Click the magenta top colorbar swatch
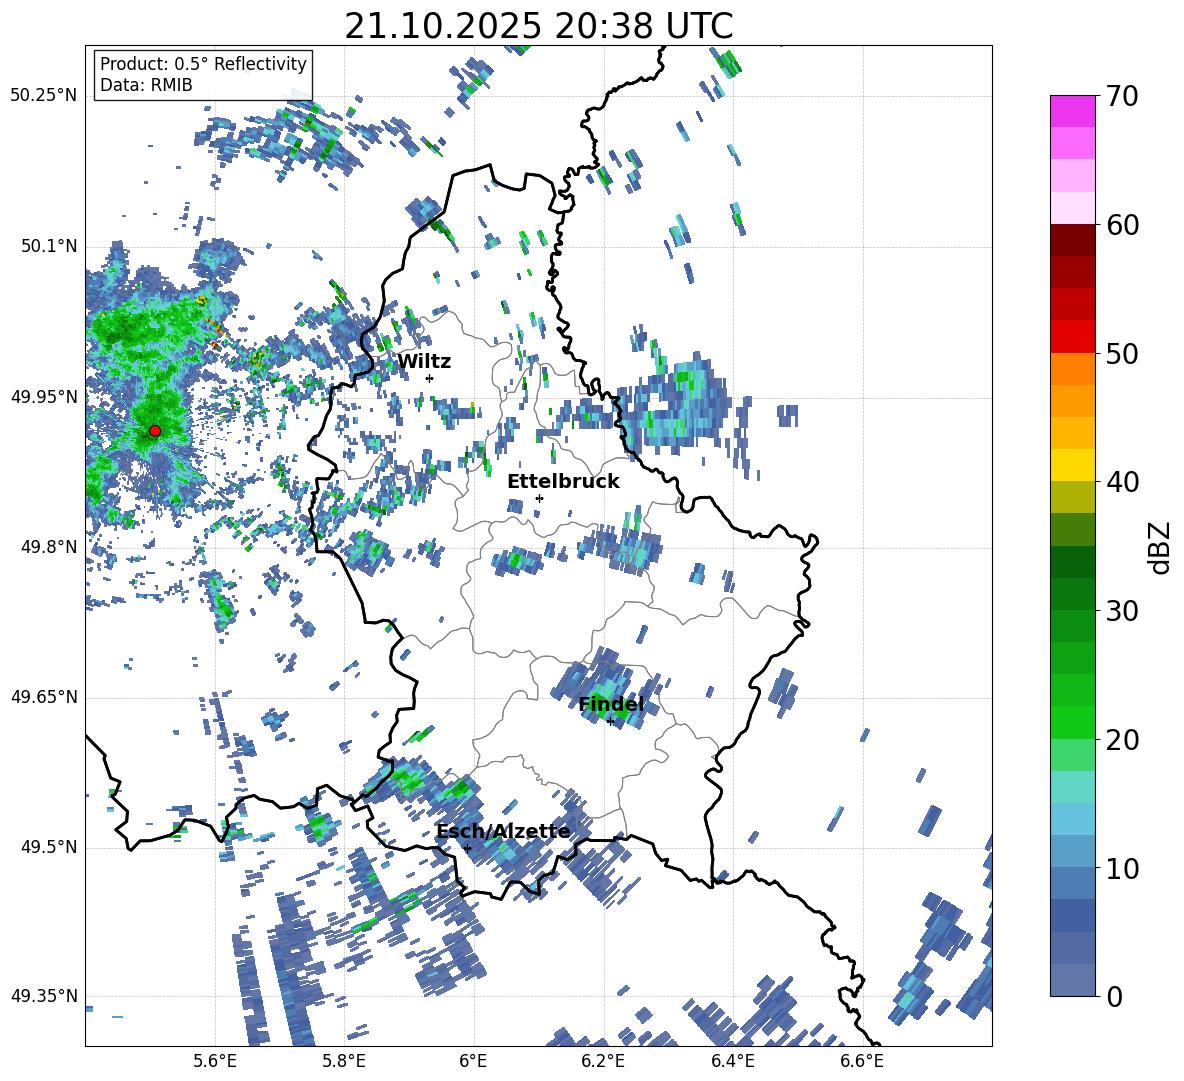 pyautogui.click(x=1072, y=112)
